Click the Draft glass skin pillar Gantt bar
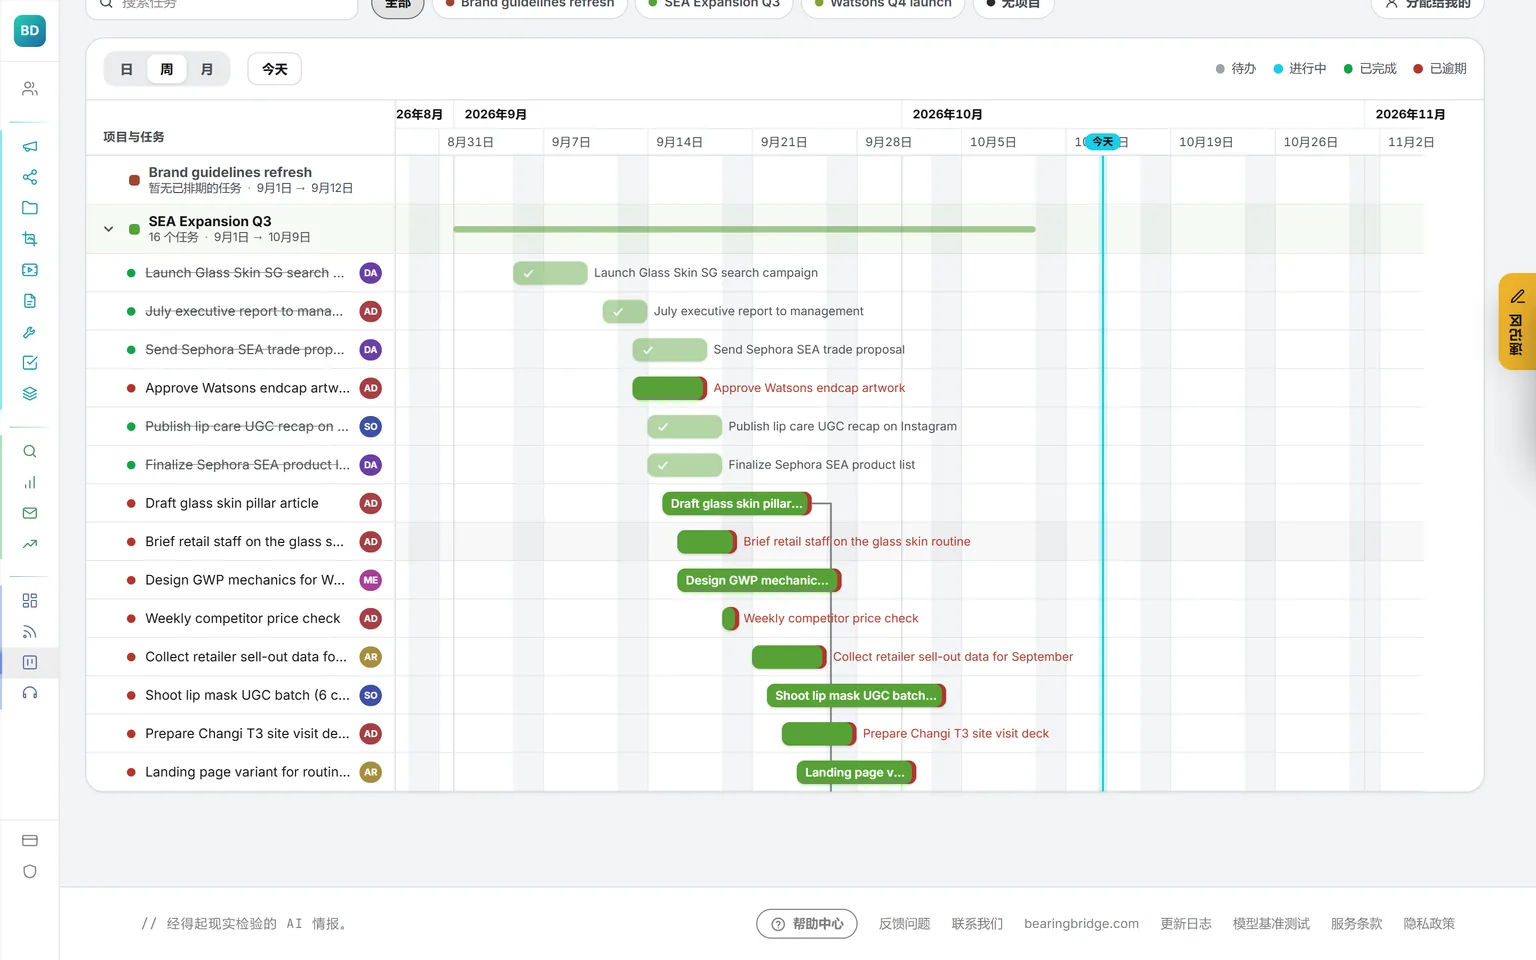Viewport: 1536px width, 960px height. pos(736,504)
